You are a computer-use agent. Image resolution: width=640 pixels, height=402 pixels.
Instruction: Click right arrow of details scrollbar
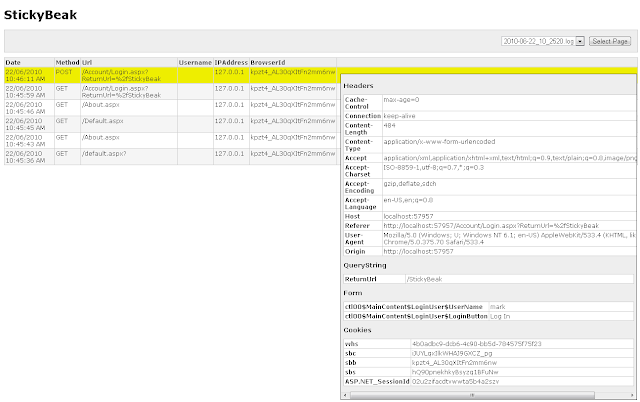[x=632, y=395]
